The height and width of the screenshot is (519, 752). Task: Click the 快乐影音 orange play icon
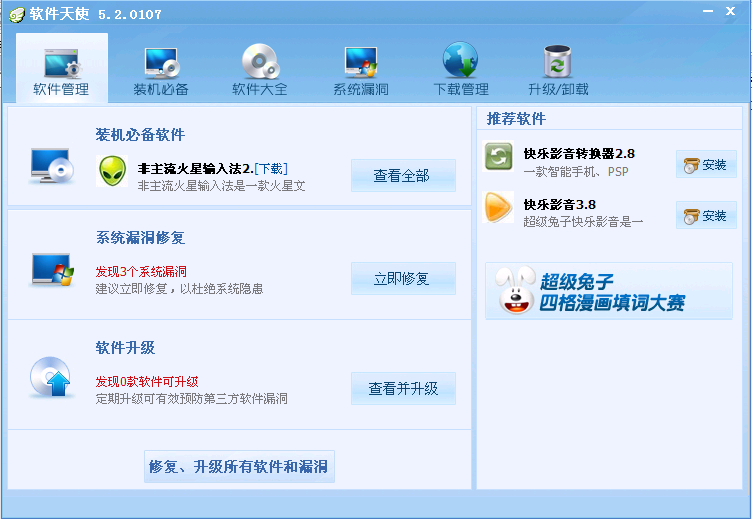coord(498,207)
